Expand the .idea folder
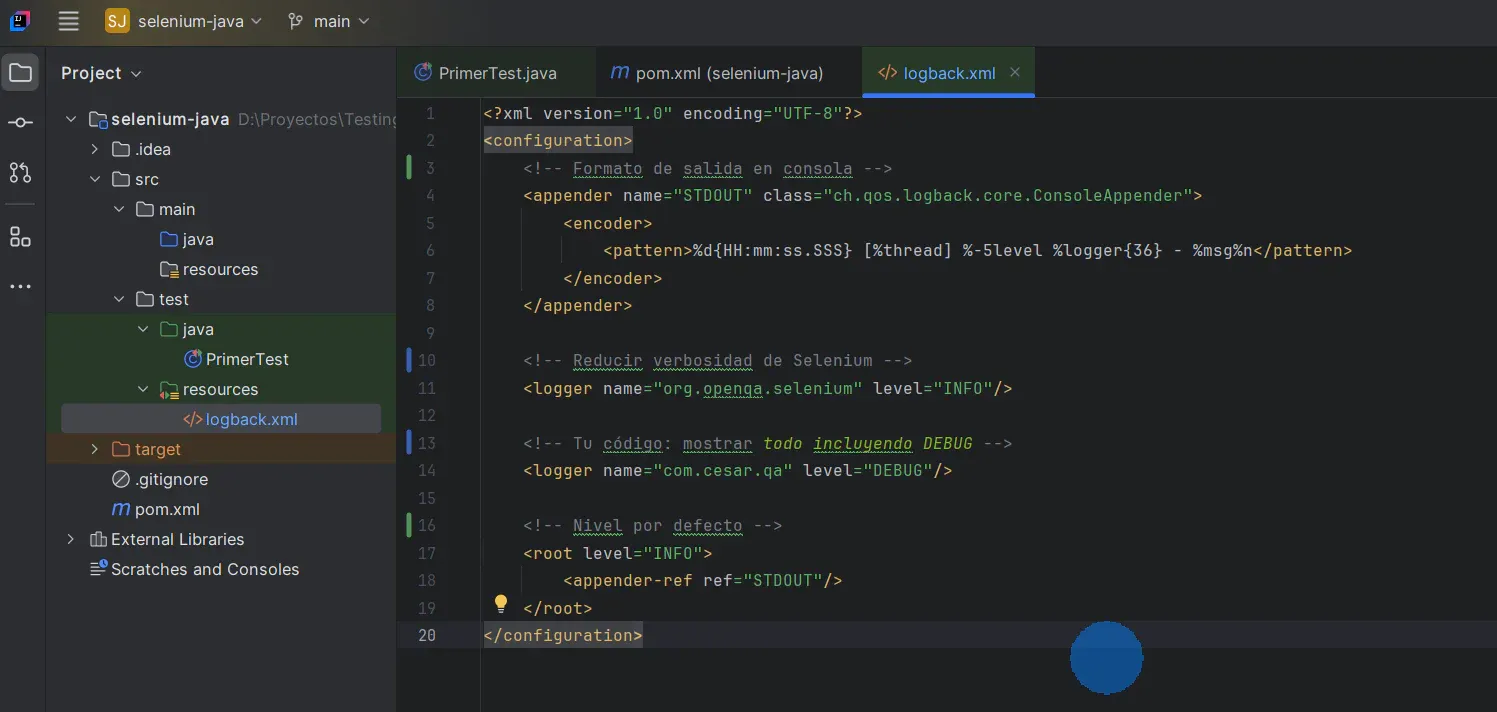Screen dimensions: 1497x712 tap(95, 148)
